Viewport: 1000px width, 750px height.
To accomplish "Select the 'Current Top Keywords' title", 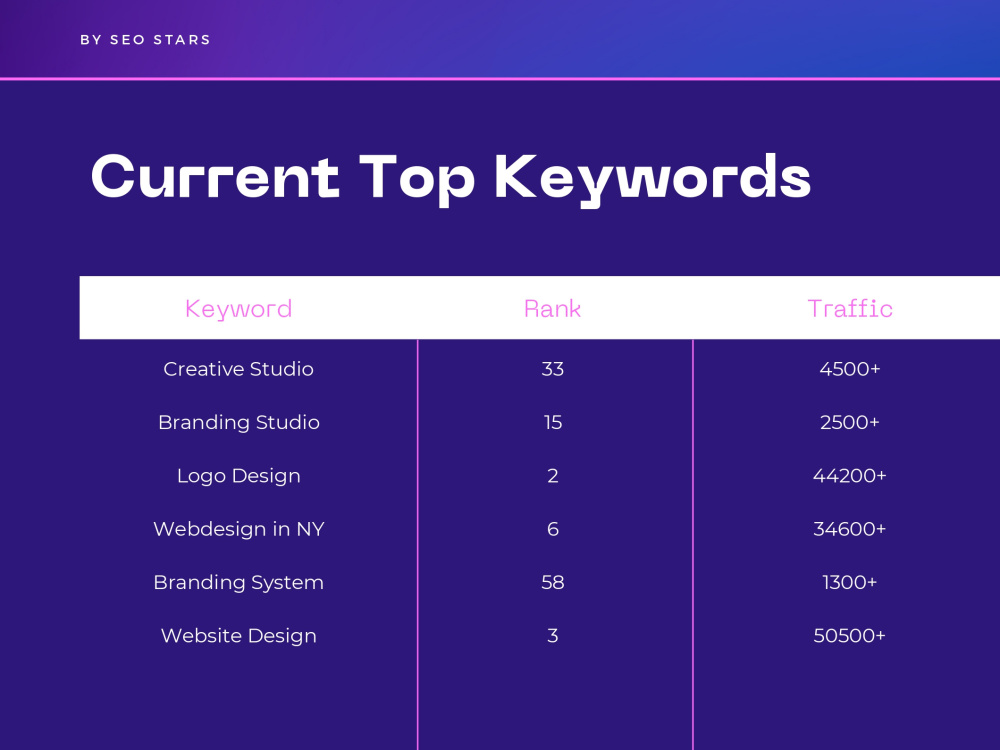I will click(x=451, y=179).
